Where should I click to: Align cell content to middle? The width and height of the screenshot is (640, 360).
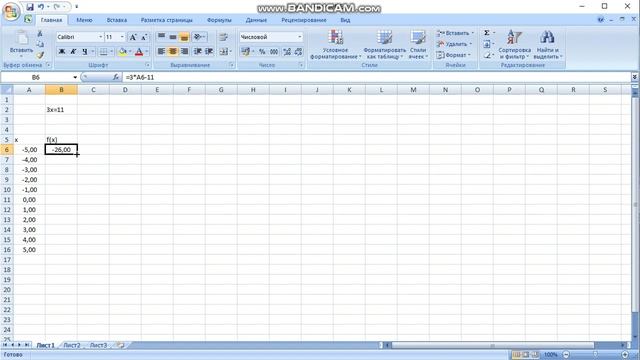[x=173, y=37]
